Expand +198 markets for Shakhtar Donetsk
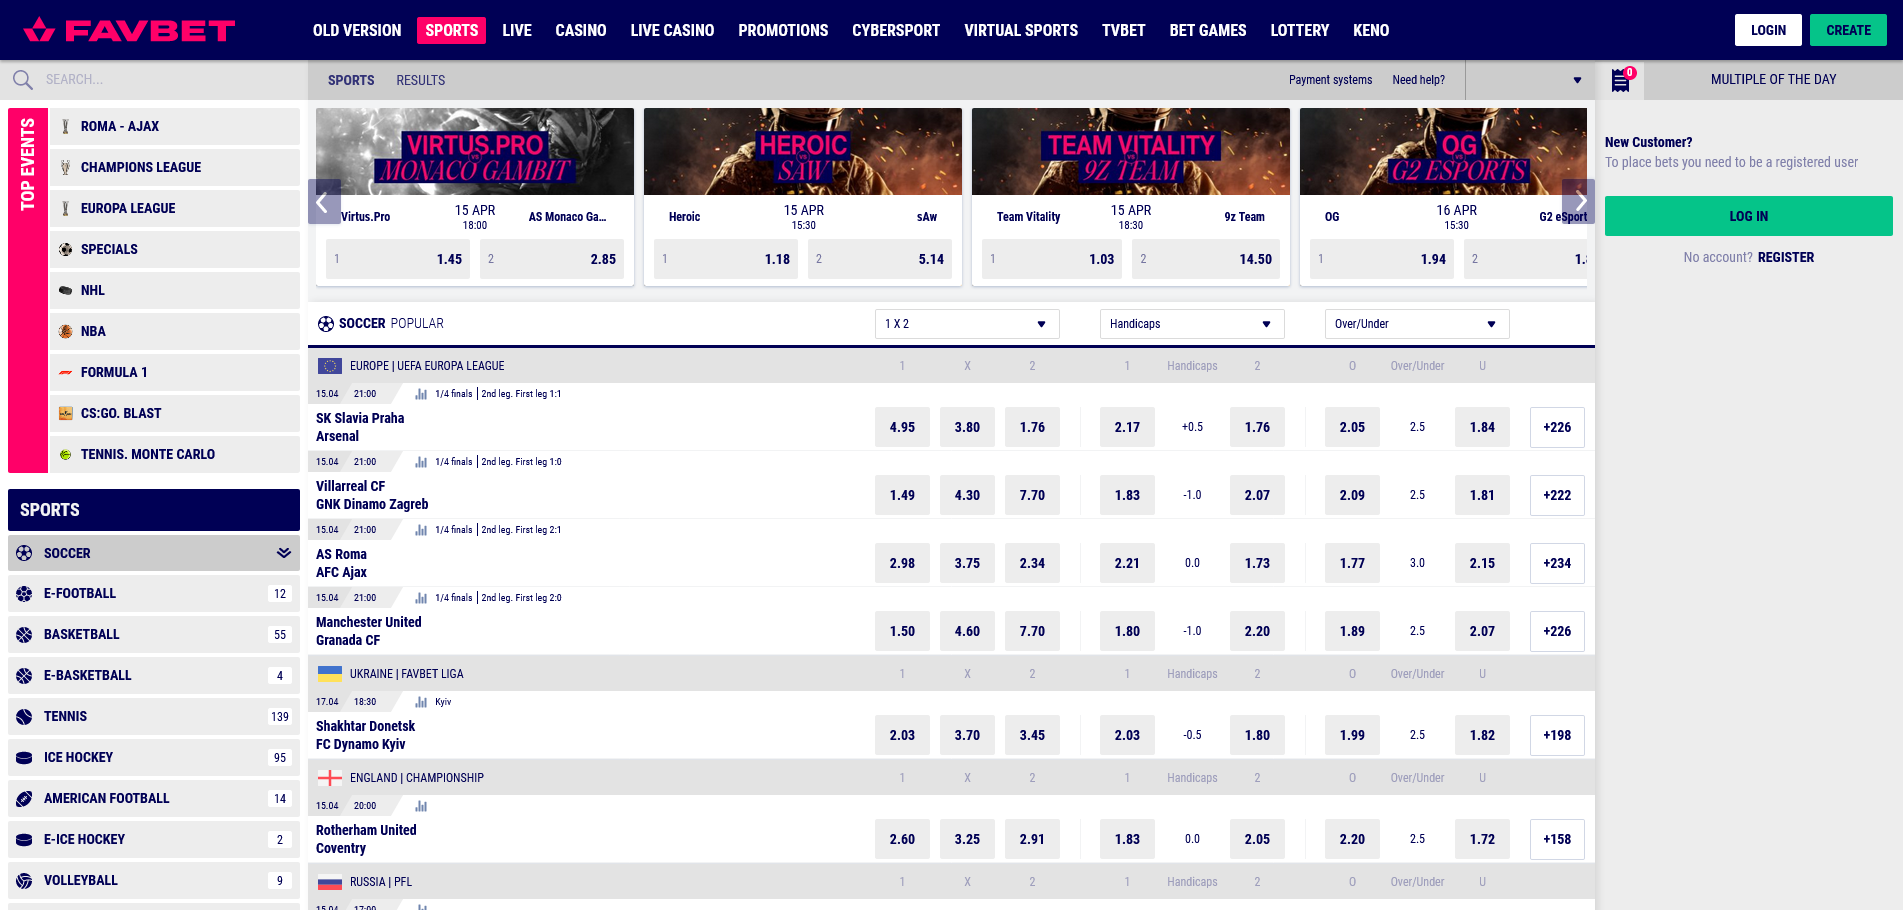1903x910 pixels. 1557,735
